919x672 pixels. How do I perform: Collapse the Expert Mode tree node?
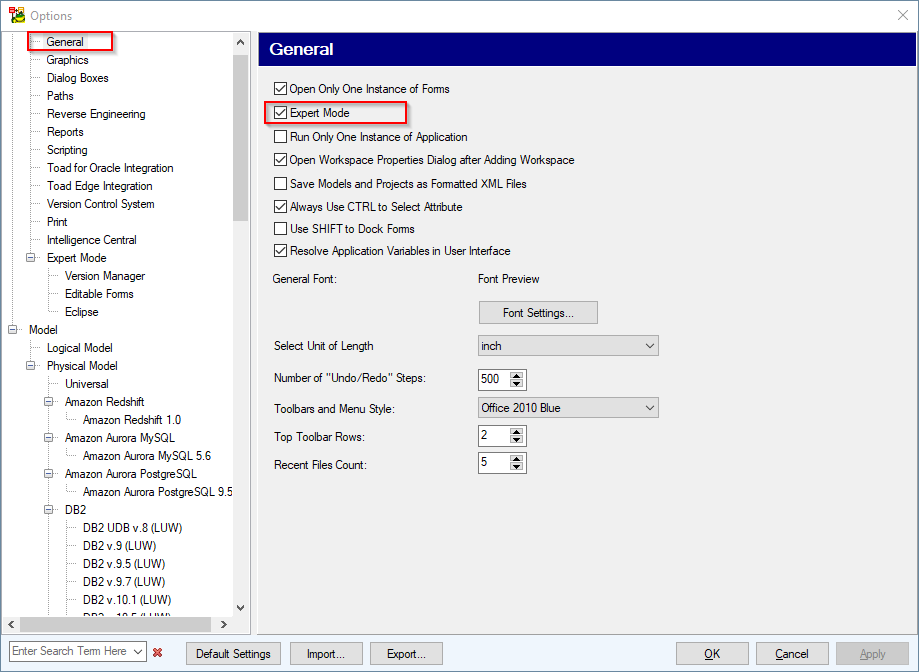click(30, 258)
